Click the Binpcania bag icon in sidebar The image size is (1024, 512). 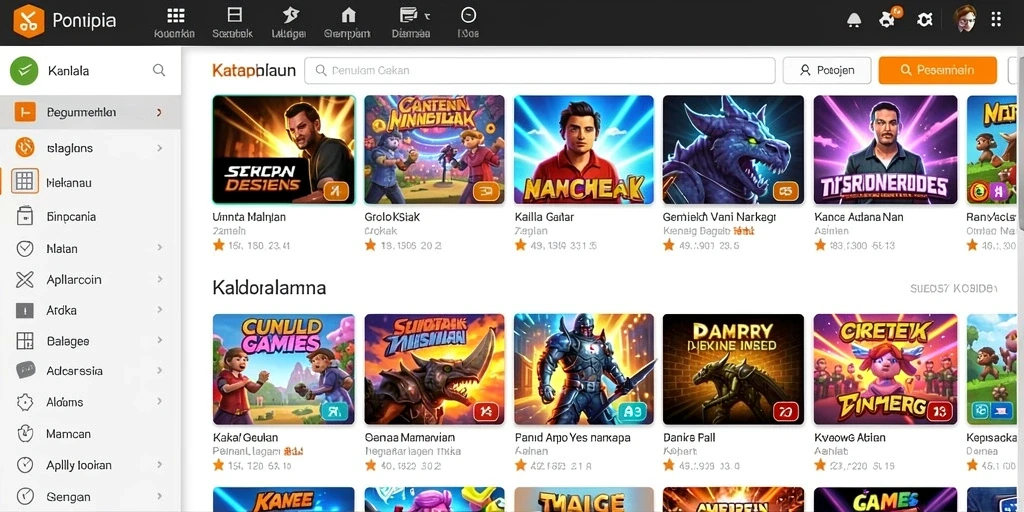24,216
